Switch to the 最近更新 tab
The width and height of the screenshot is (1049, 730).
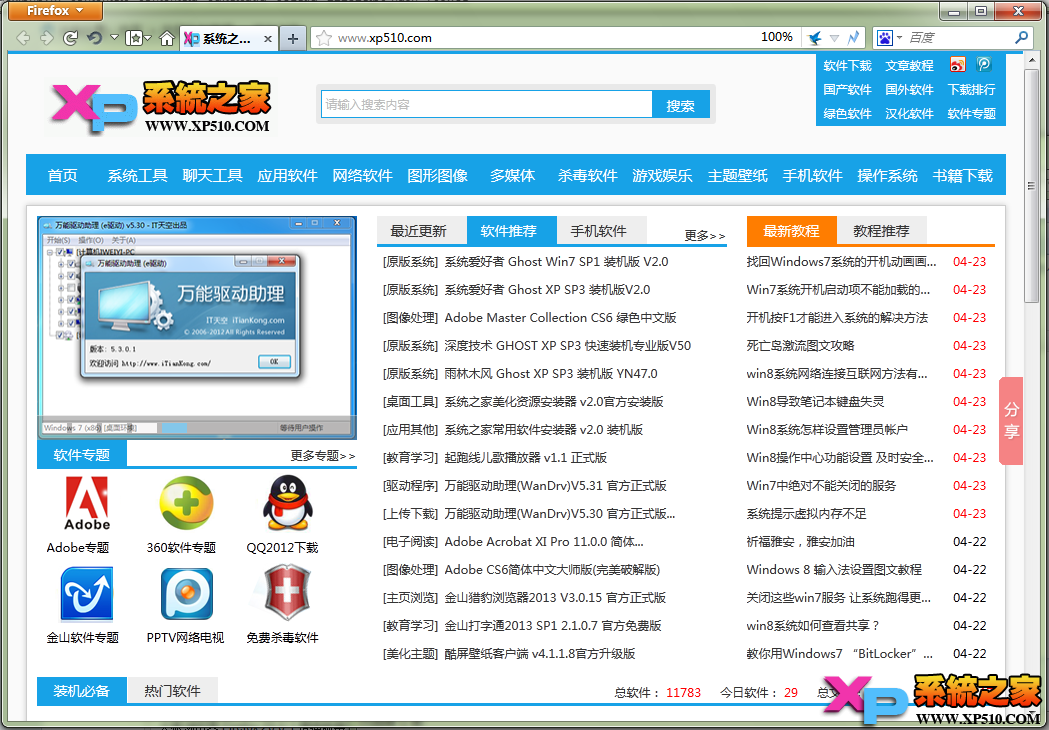(419, 231)
